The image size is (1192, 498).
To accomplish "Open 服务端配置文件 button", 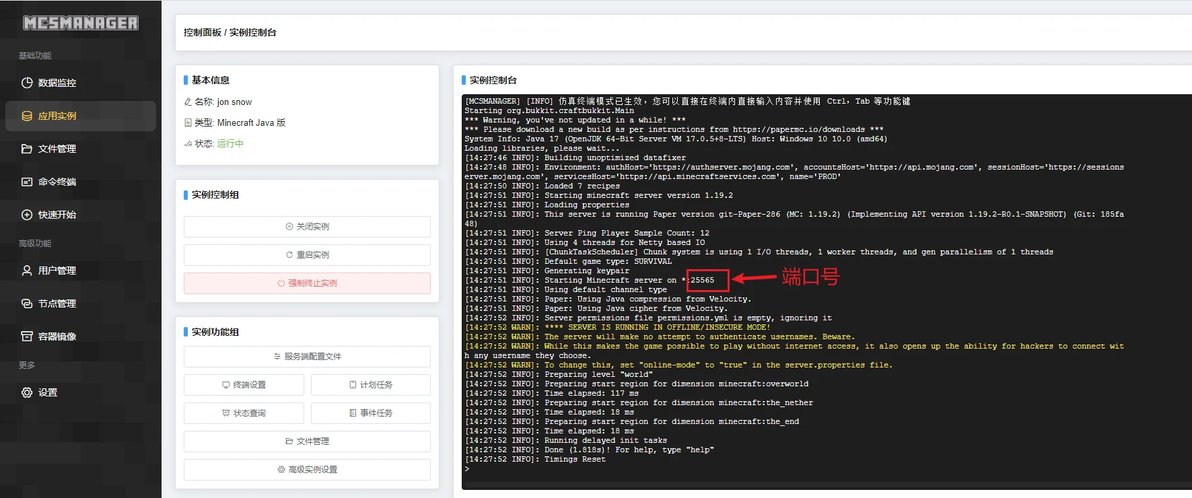I will (307, 357).
